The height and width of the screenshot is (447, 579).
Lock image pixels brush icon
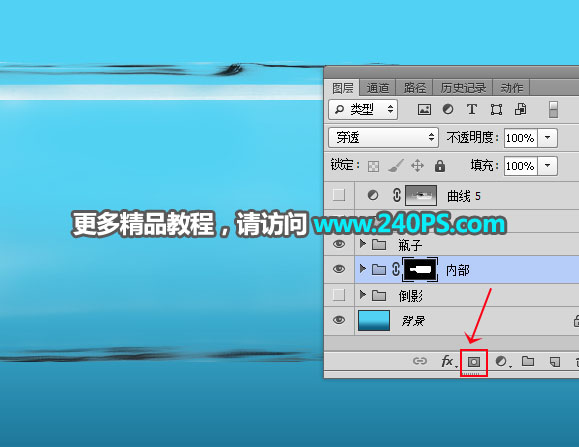point(395,166)
